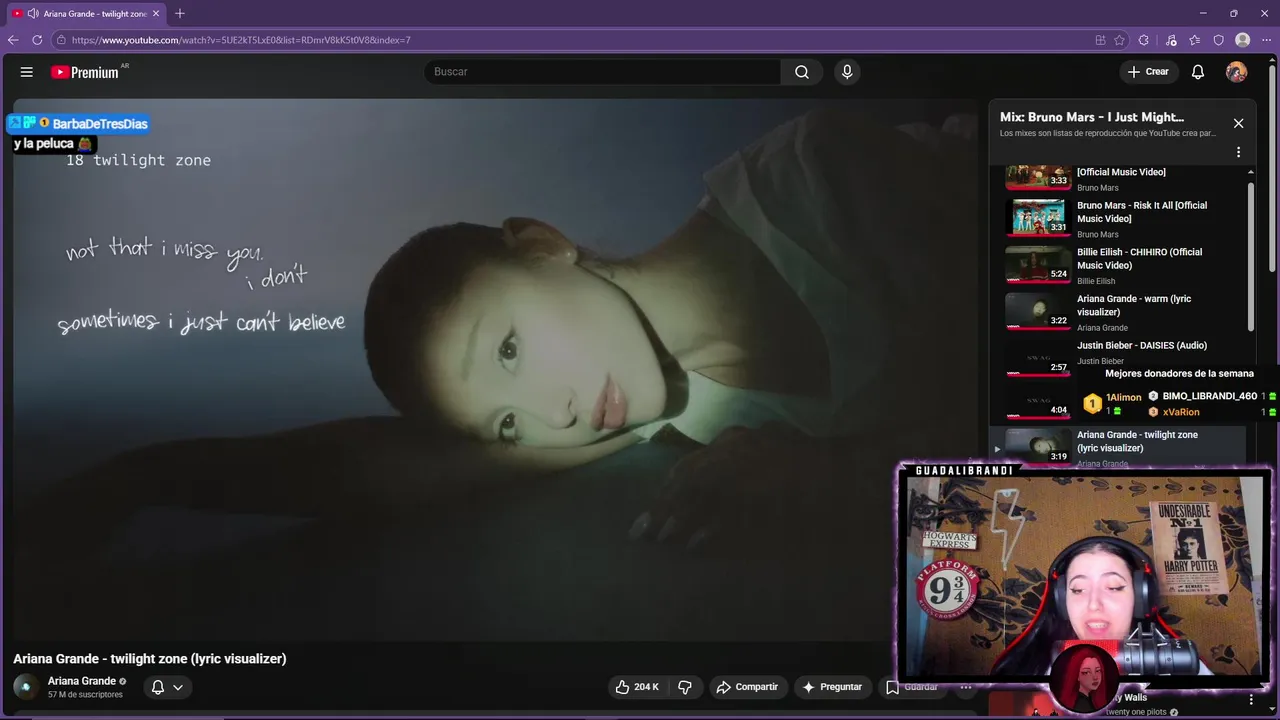
Task: Maximize or restore the browser window
Action: click(1233, 14)
